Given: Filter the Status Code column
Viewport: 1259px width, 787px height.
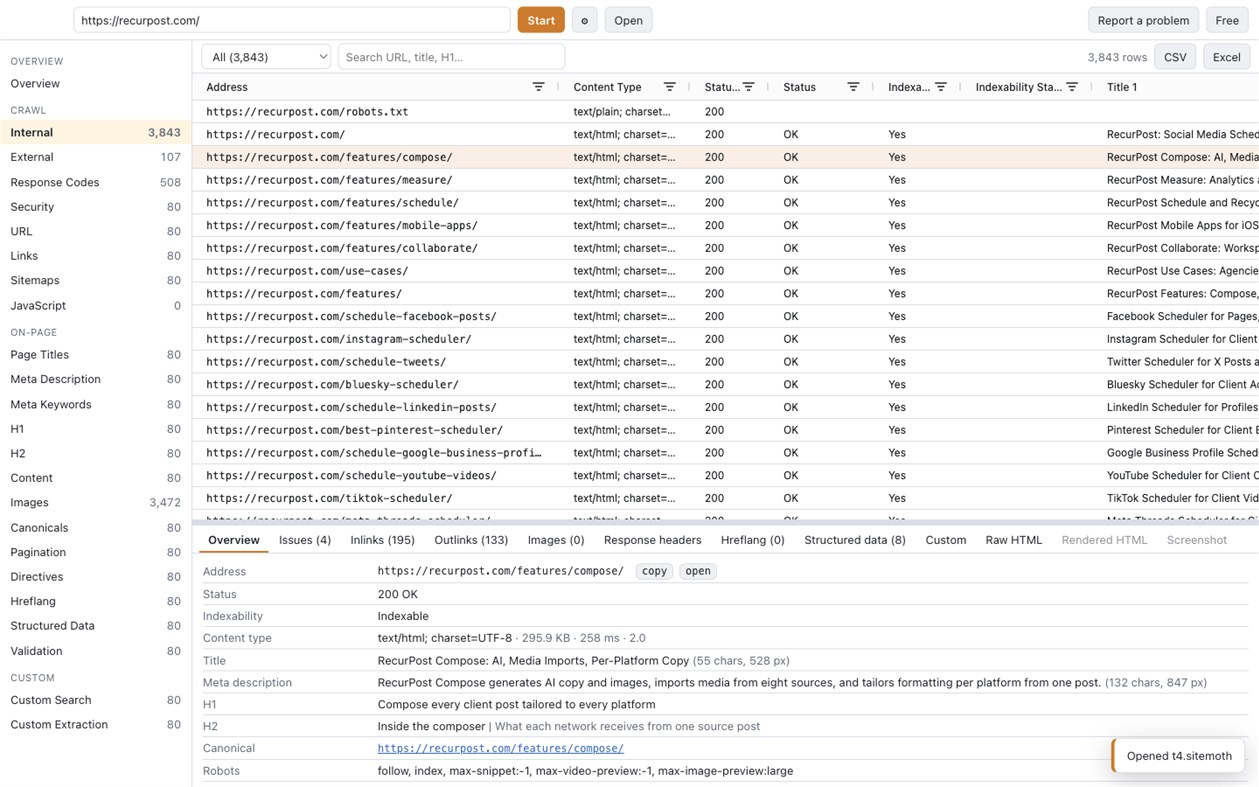Looking at the screenshot, I should [x=748, y=87].
